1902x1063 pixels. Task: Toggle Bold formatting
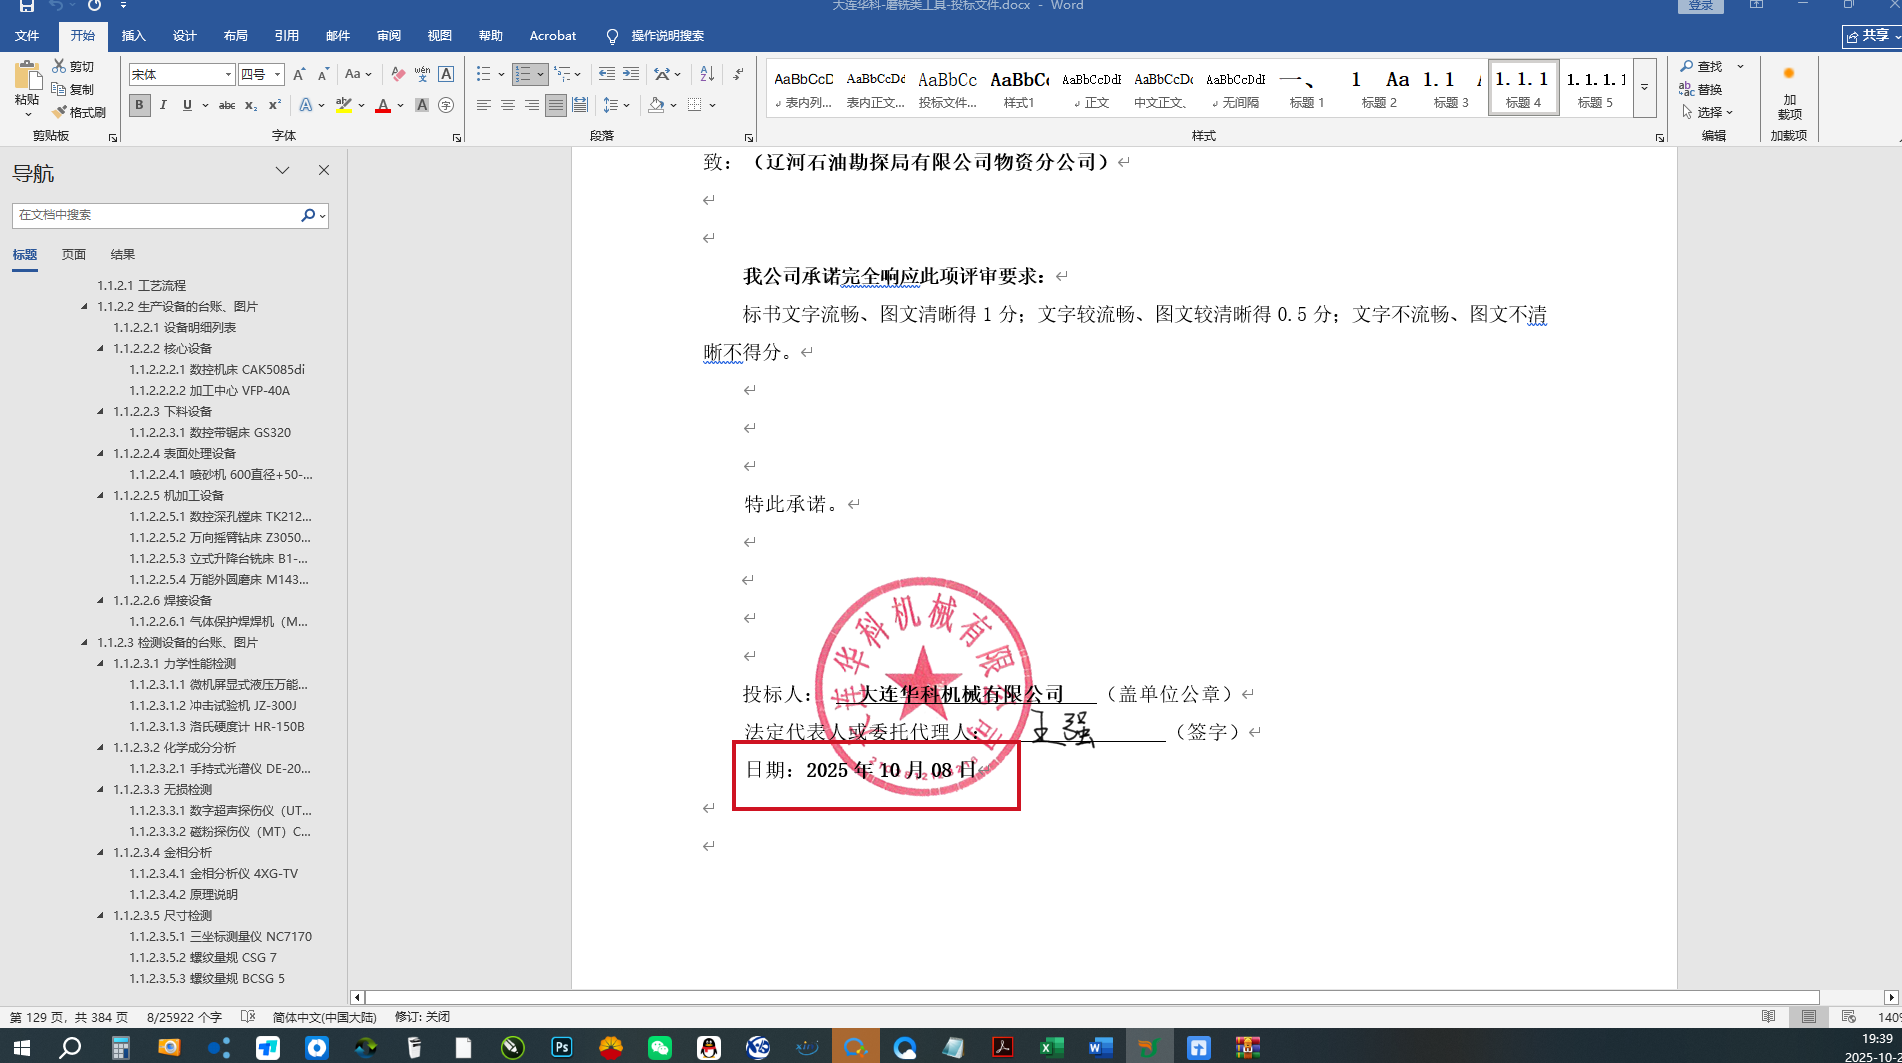click(140, 105)
